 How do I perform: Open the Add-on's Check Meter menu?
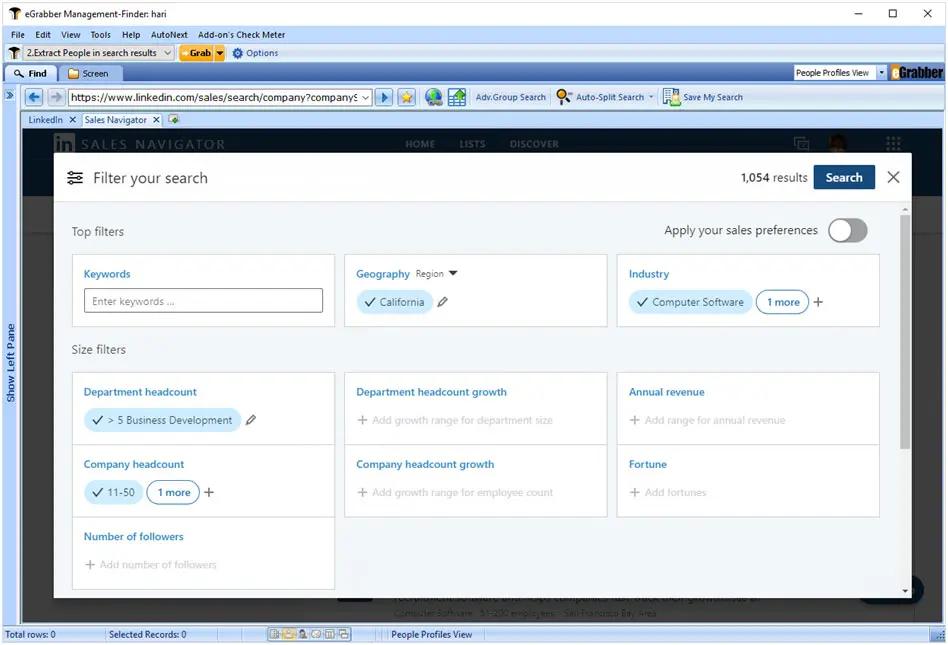(241, 34)
